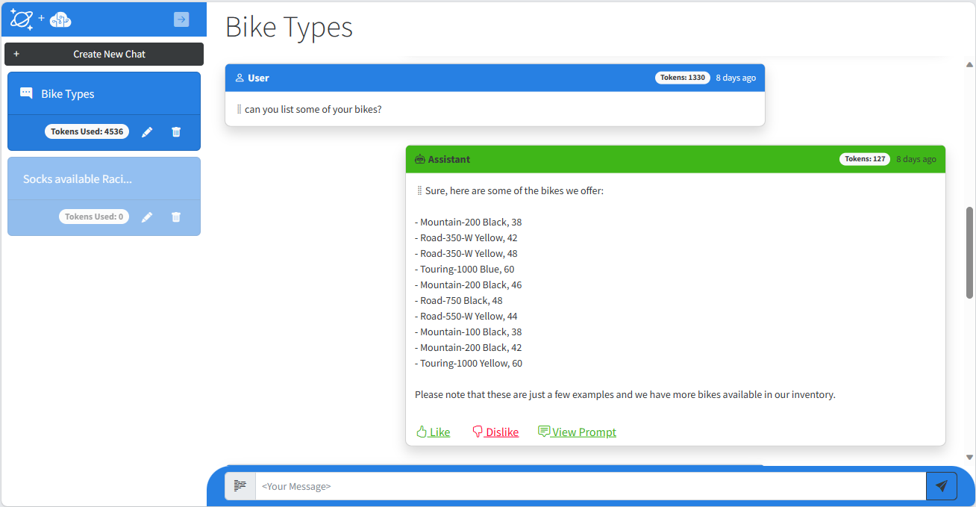Click the cloud brain logo icon

[60, 21]
